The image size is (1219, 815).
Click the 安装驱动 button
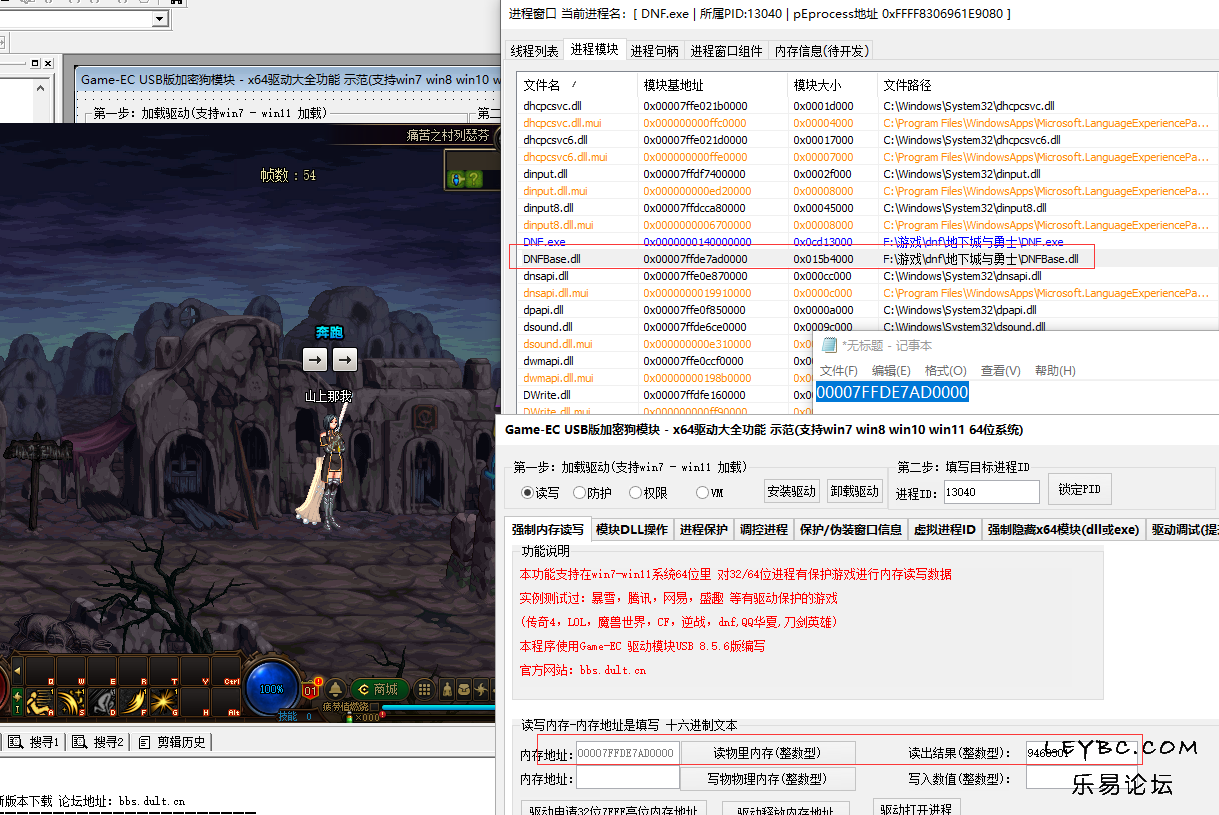tap(791, 491)
